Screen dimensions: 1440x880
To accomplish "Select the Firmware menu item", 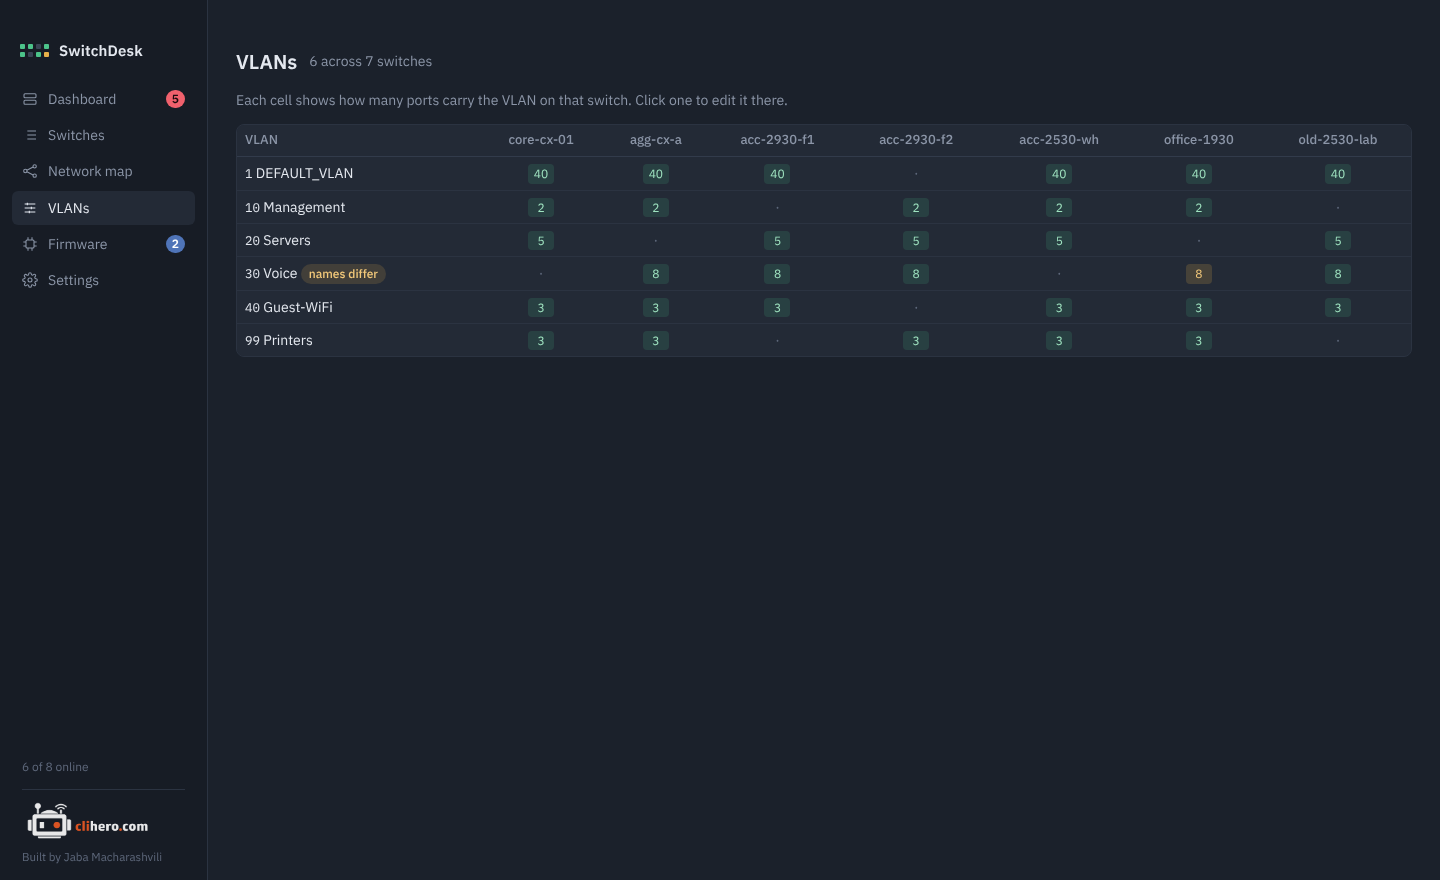I will pyautogui.click(x=103, y=244).
